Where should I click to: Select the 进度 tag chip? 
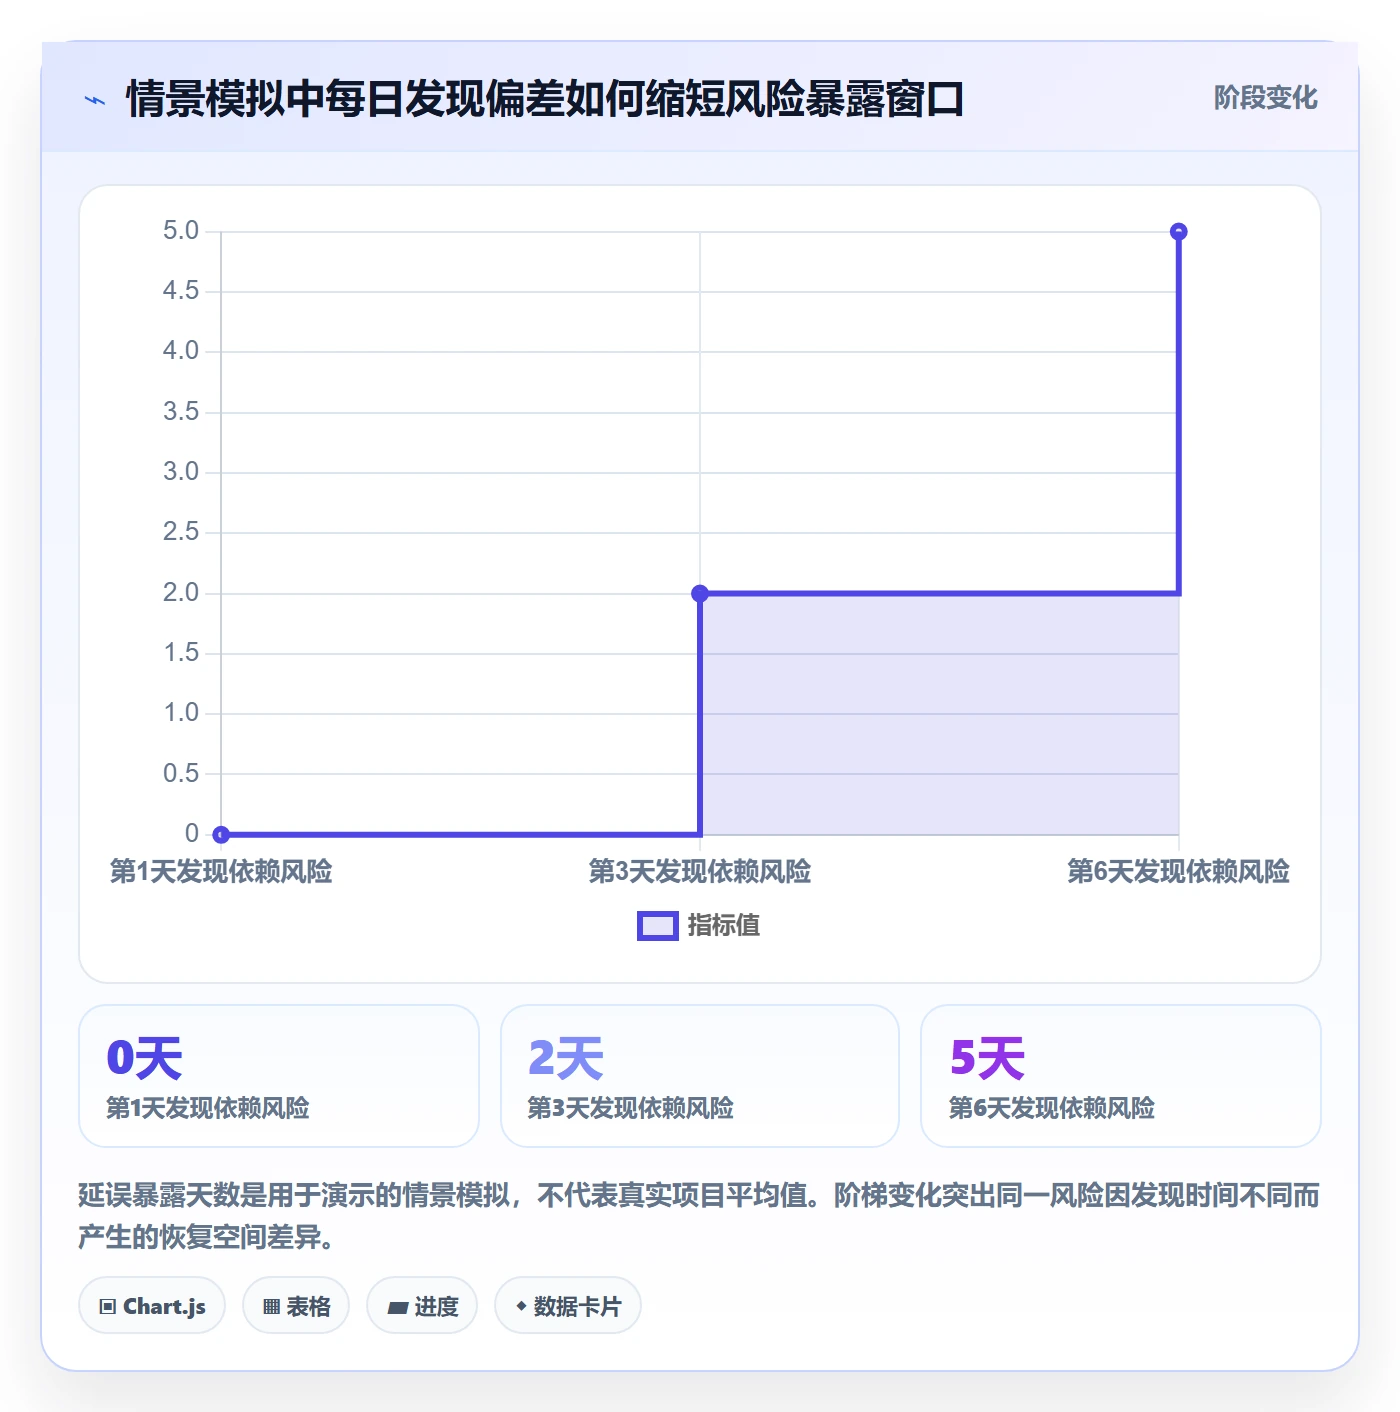pyautogui.click(x=422, y=1306)
